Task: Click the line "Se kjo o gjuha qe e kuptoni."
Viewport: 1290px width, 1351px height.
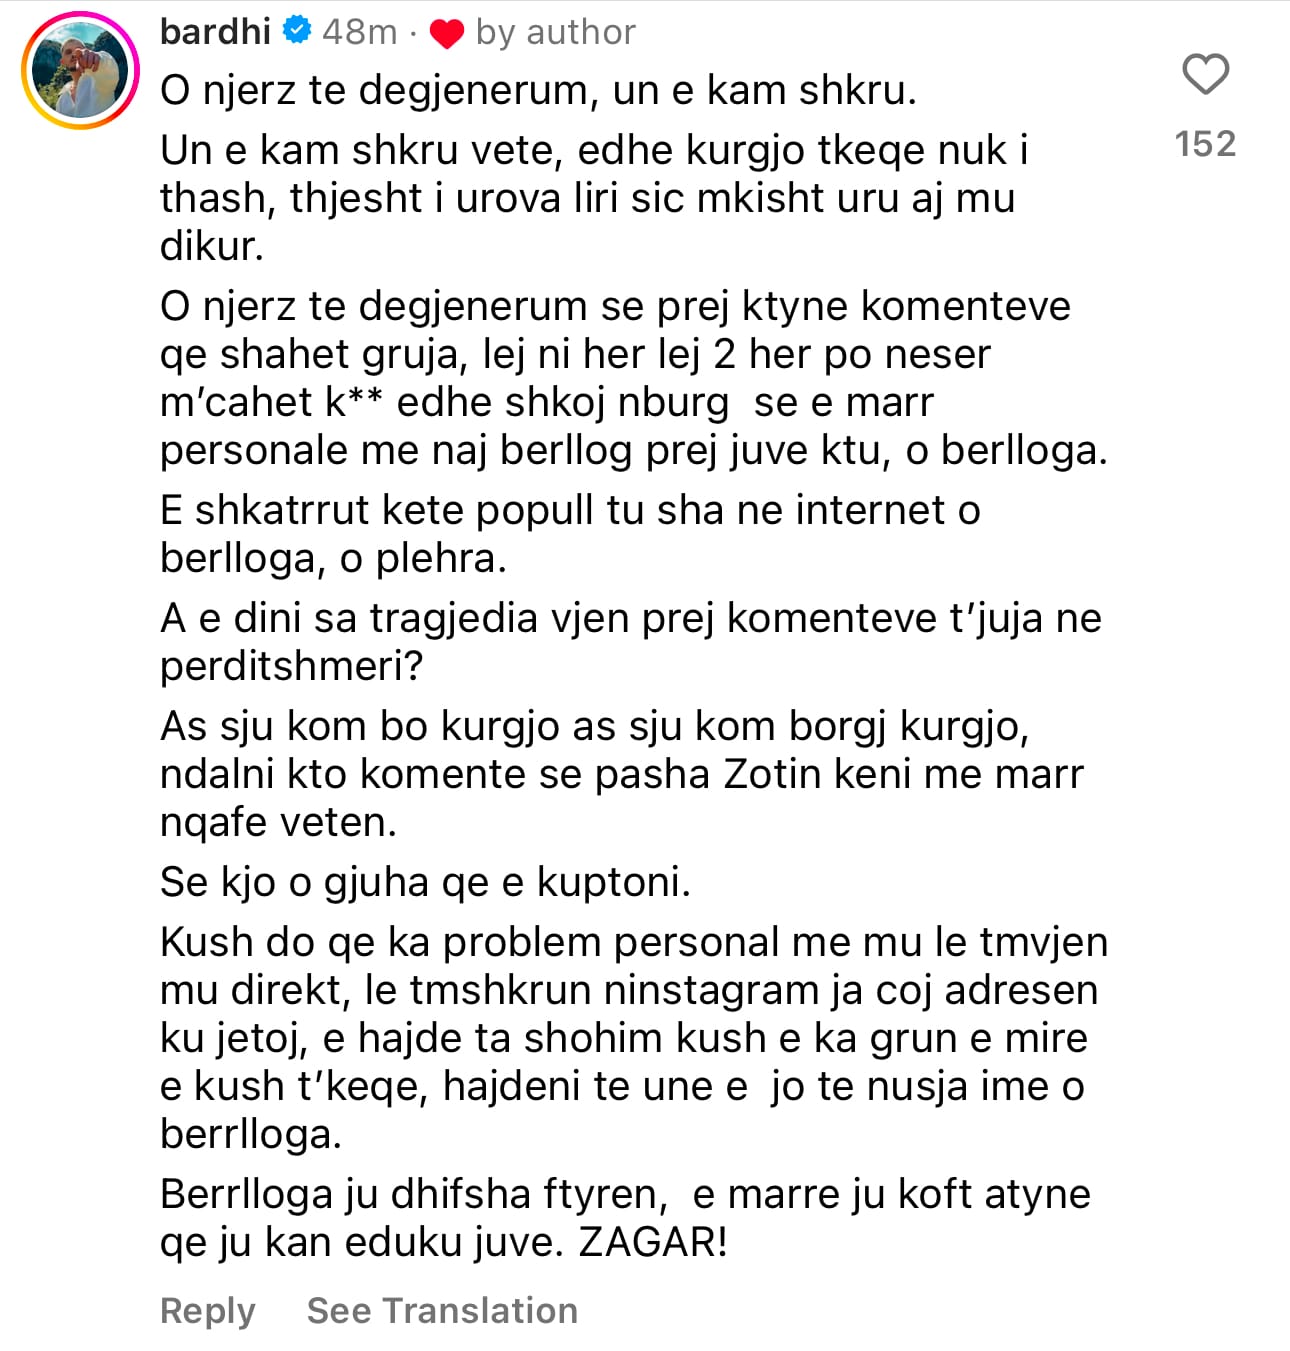Action: (425, 882)
